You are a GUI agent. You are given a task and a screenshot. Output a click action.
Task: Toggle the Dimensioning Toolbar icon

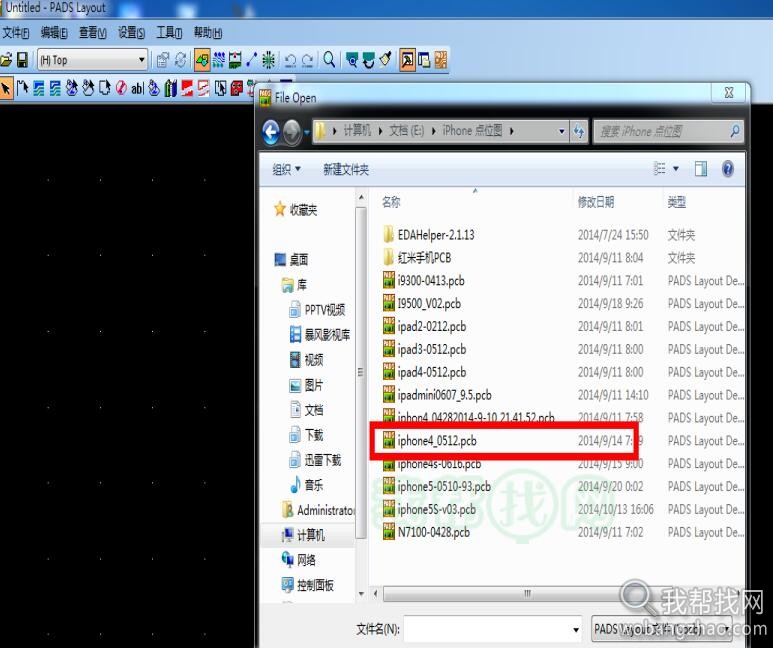tap(235, 60)
